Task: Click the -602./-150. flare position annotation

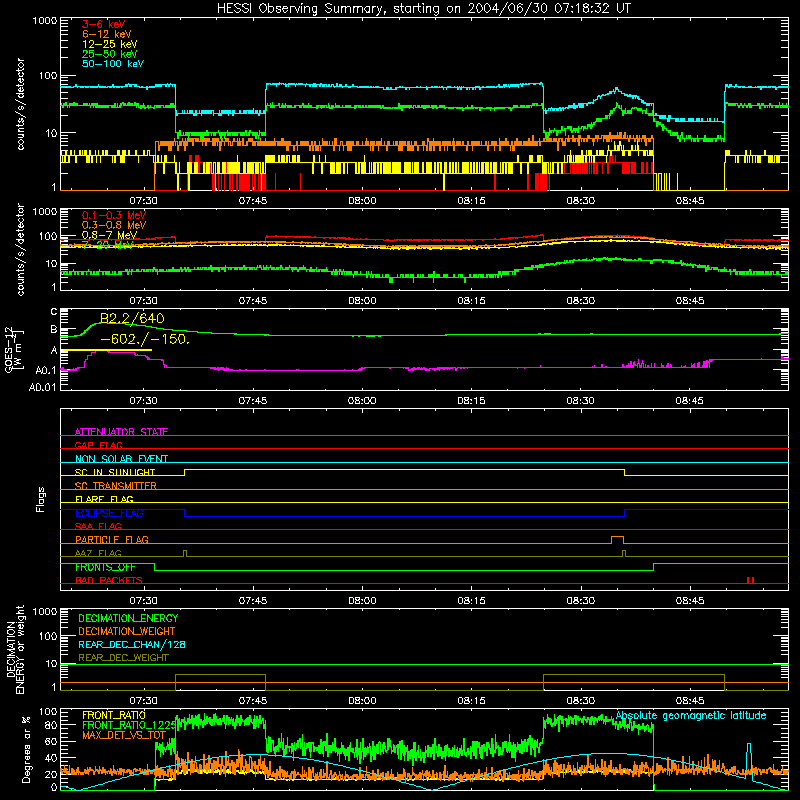Action: (x=145, y=339)
